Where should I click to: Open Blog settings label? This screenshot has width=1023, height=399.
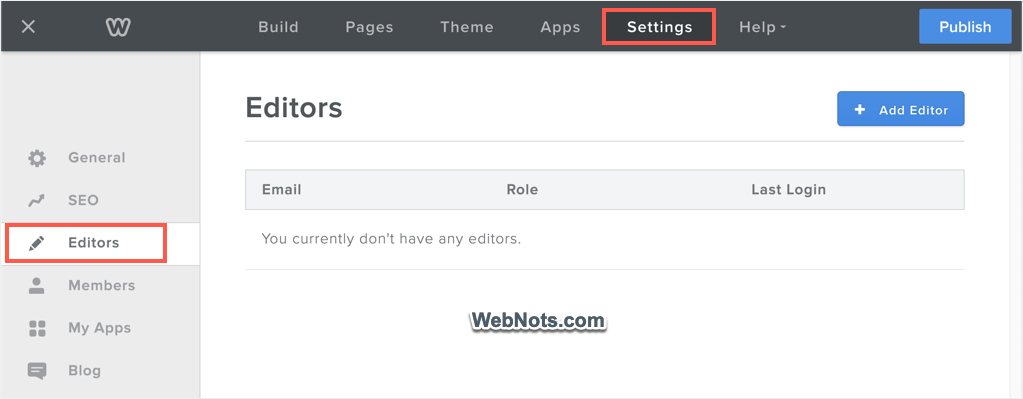click(85, 371)
